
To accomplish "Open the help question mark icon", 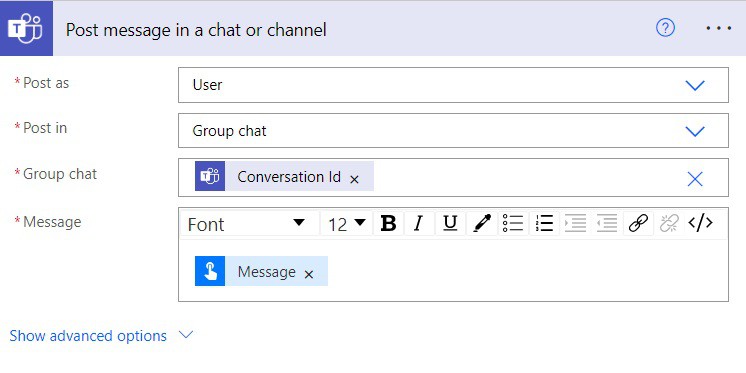I will tap(665, 29).
